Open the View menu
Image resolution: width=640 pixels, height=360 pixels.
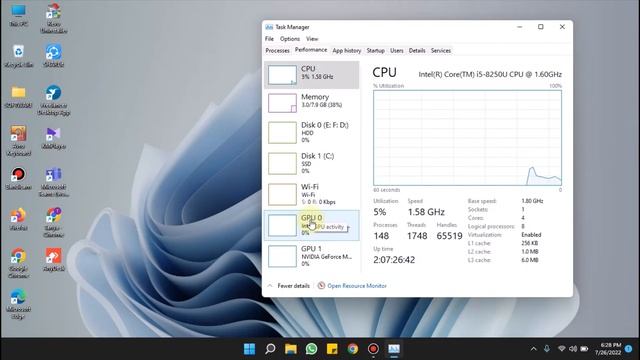pyautogui.click(x=312, y=39)
